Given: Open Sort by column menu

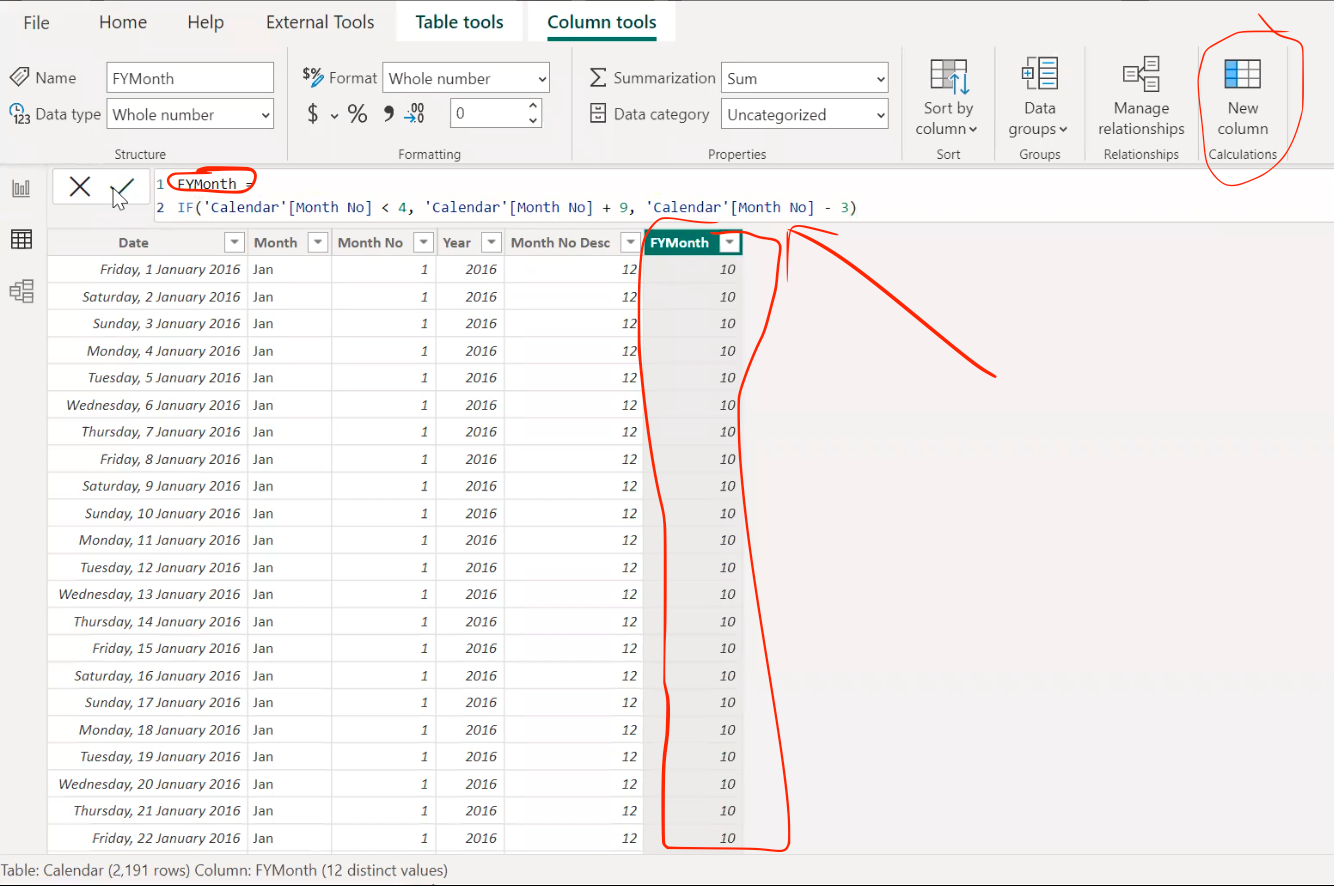Looking at the screenshot, I should pos(948,97).
